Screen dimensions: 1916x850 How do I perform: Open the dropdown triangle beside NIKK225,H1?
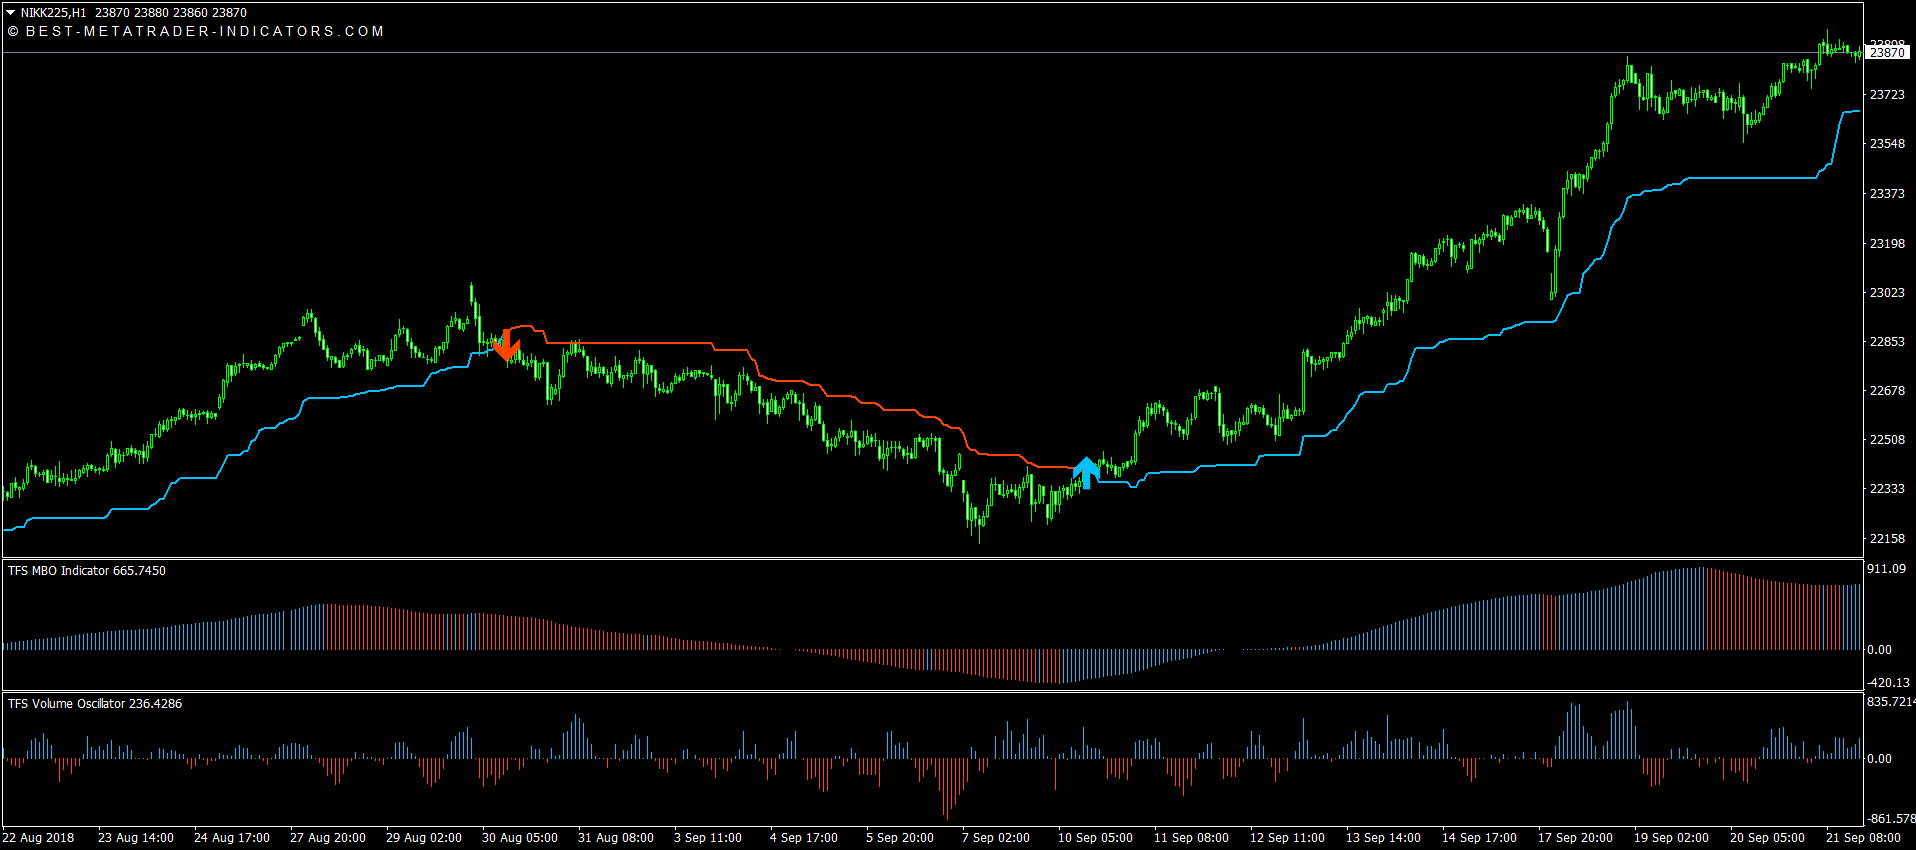[11, 13]
